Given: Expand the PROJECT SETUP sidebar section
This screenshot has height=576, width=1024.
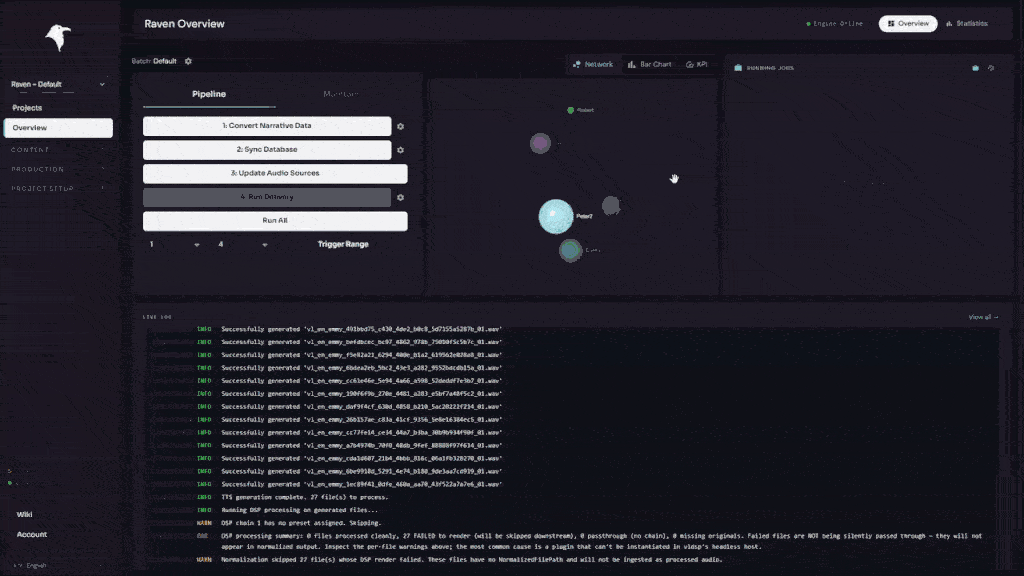Looking at the screenshot, I should pos(58,189).
